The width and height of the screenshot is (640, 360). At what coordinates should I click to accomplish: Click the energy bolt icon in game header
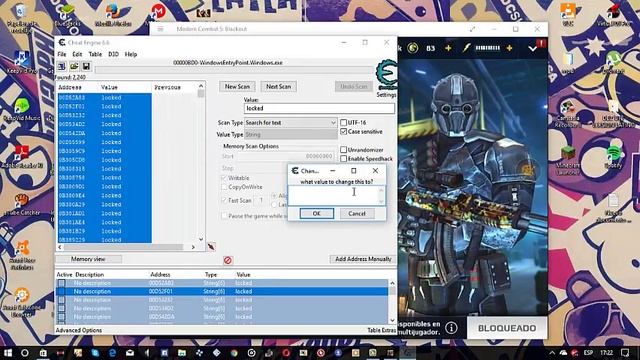coord(466,48)
